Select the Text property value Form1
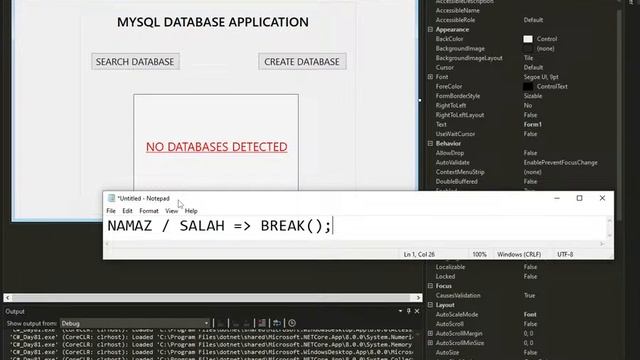640x360 pixels. click(533, 124)
